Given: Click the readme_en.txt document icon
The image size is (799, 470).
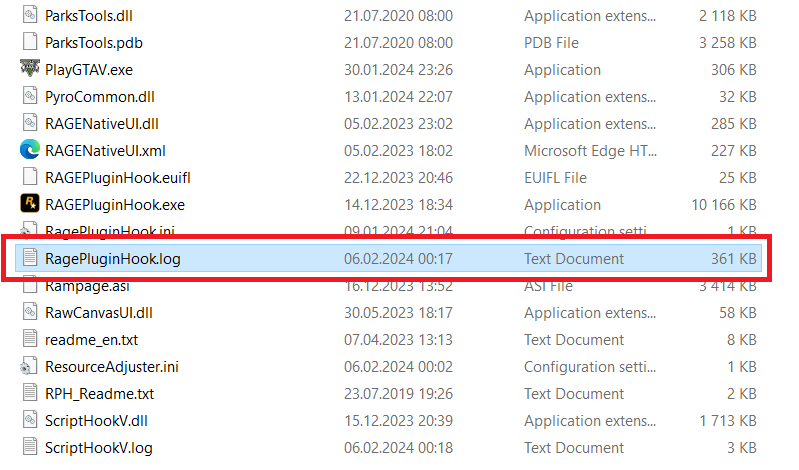Looking at the screenshot, I should [29, 339].
